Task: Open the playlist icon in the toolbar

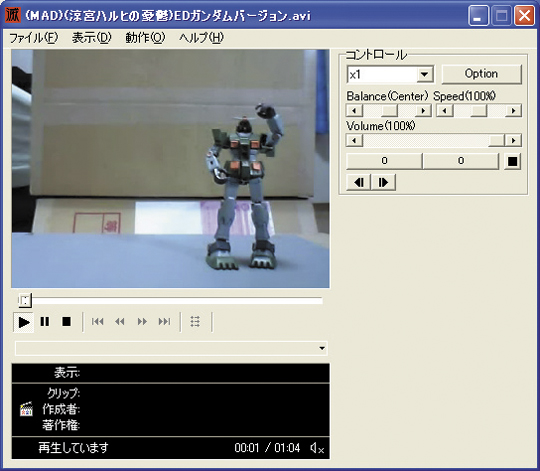Action: [195, 322]
